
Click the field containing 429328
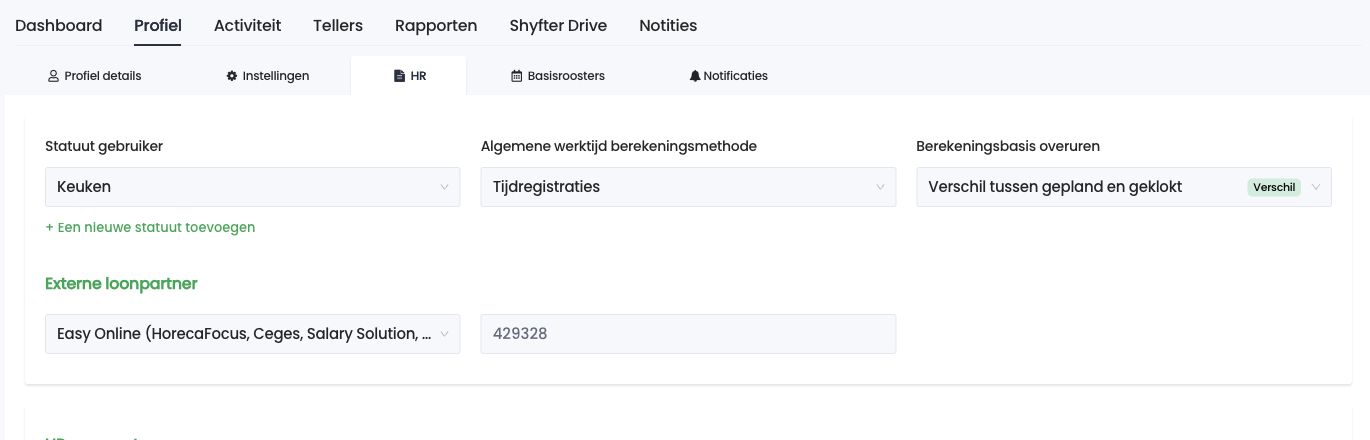pos(688,334)
